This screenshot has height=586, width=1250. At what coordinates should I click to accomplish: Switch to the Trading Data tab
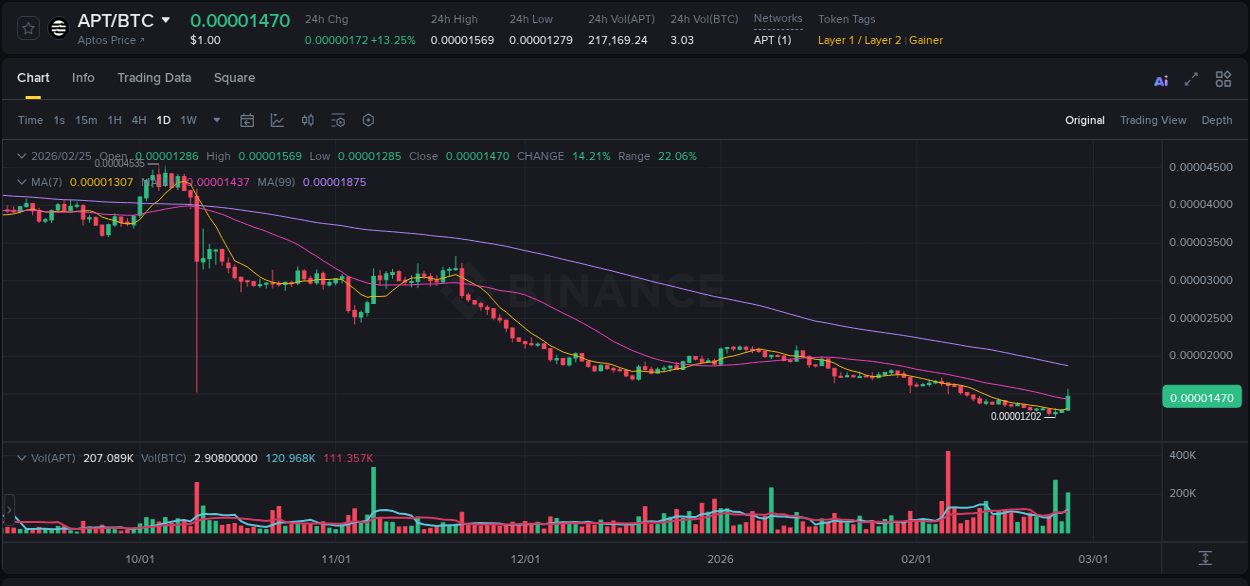154,78
